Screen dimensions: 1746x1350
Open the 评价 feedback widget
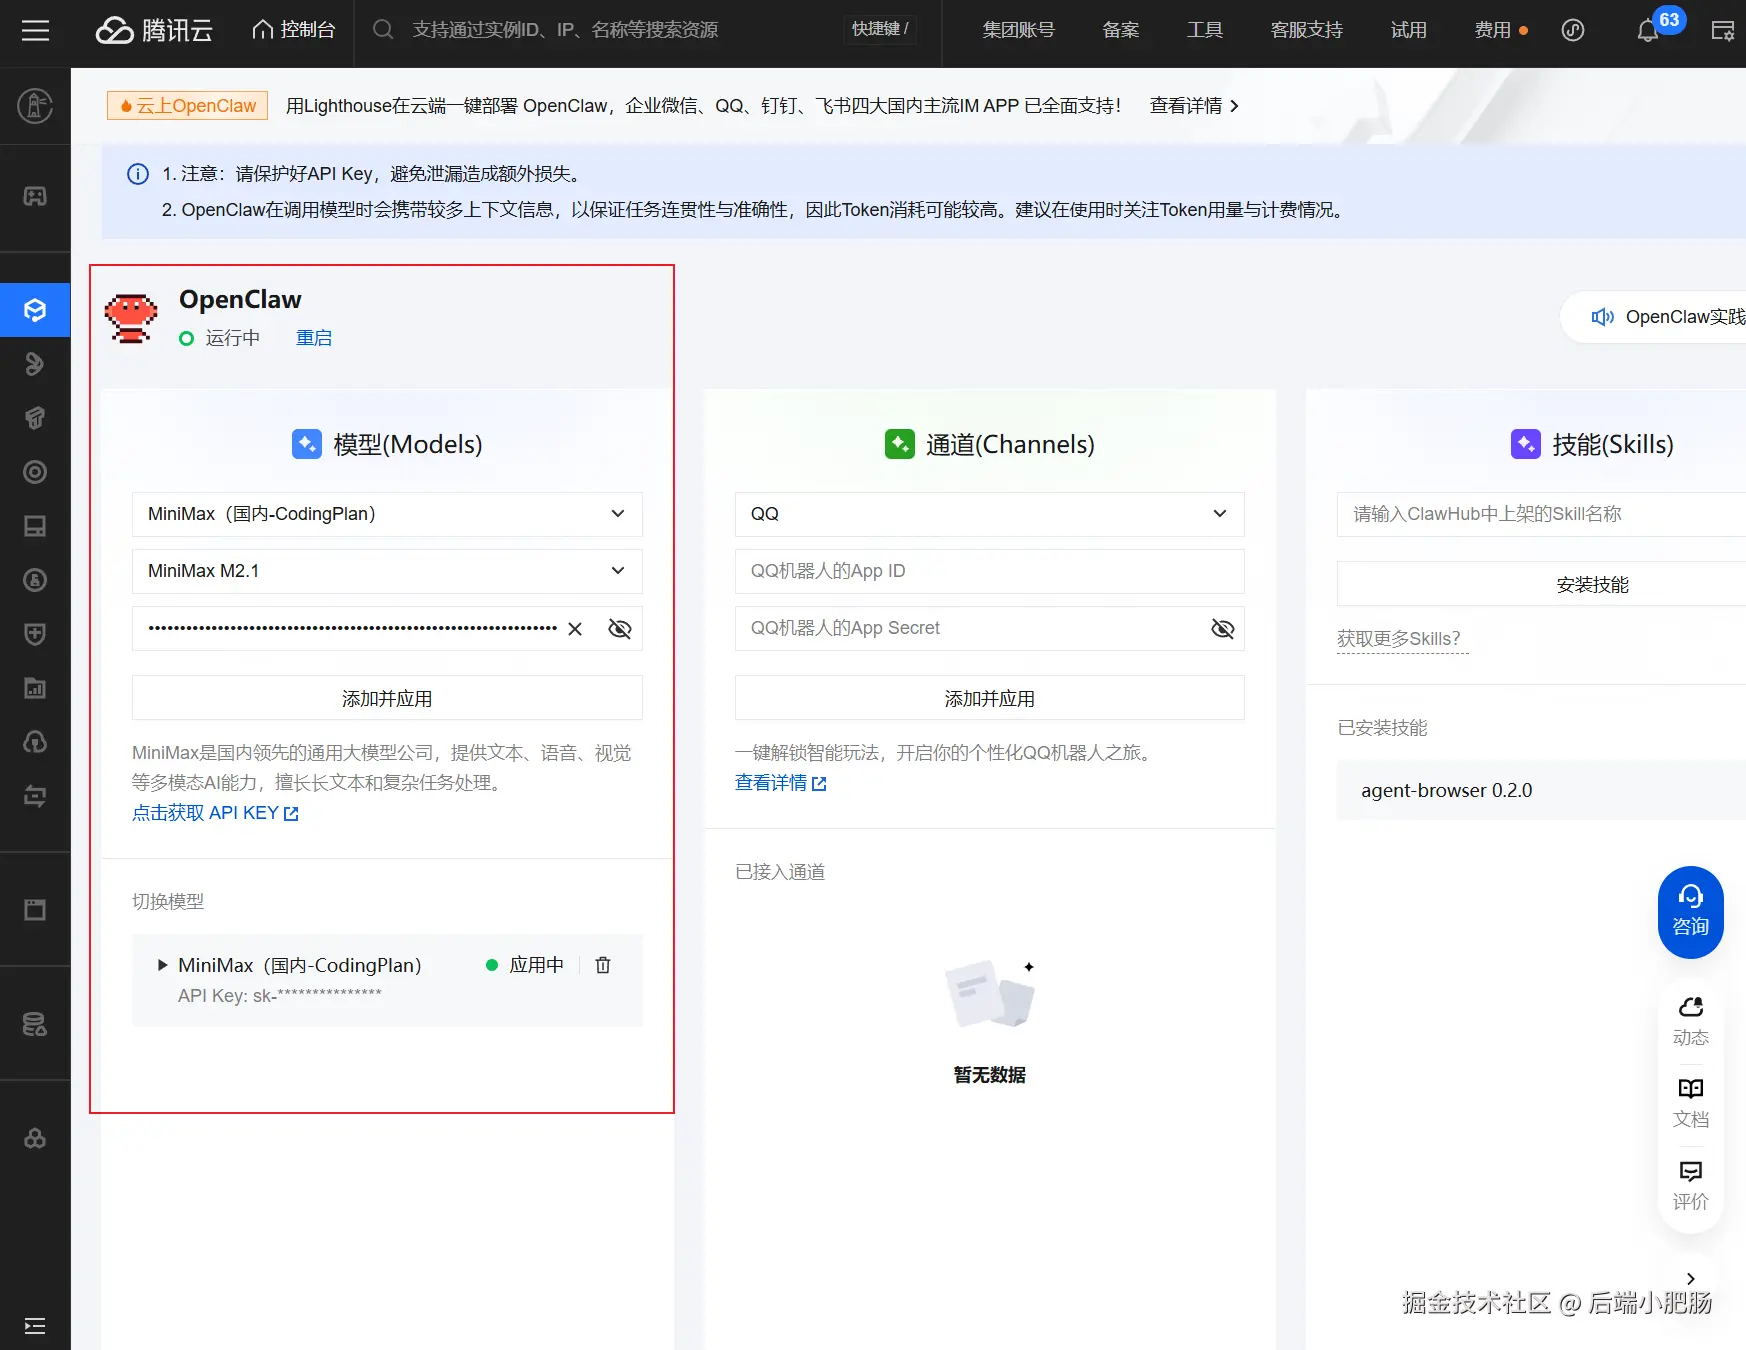(x=1691, y=1185)
